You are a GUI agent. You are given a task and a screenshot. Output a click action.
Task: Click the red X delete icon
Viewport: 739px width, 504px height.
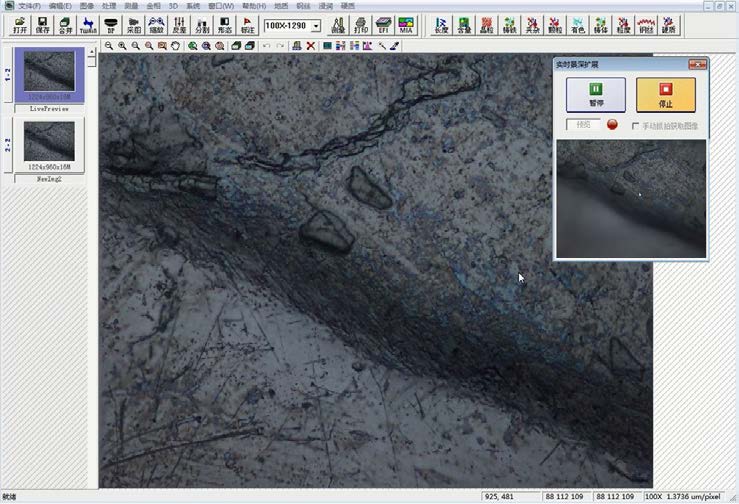click(x=311, y=46)
